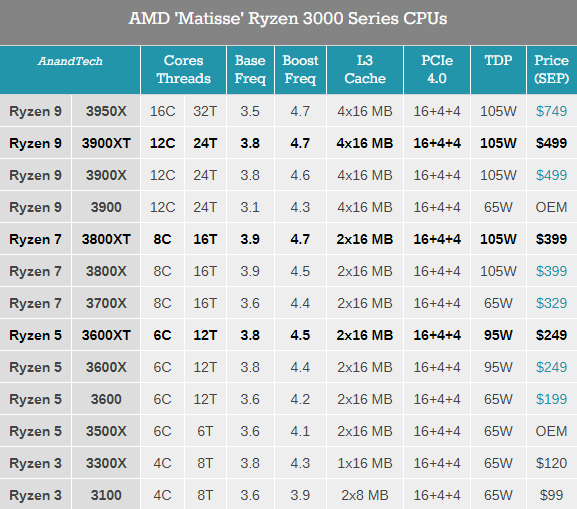Viewport: 577px width, 509px height.
Task: Click the 3100 model cell
Action: pos(106,495)
